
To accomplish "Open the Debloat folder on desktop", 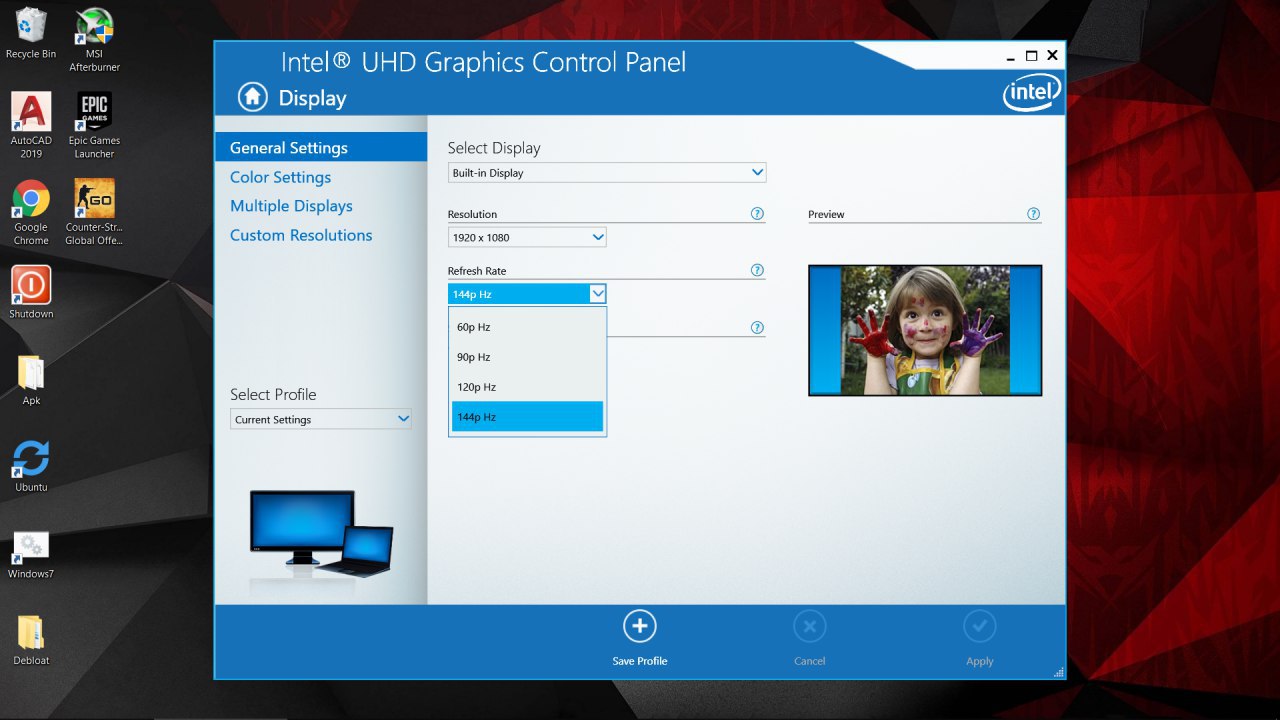I will click(31, 640).
